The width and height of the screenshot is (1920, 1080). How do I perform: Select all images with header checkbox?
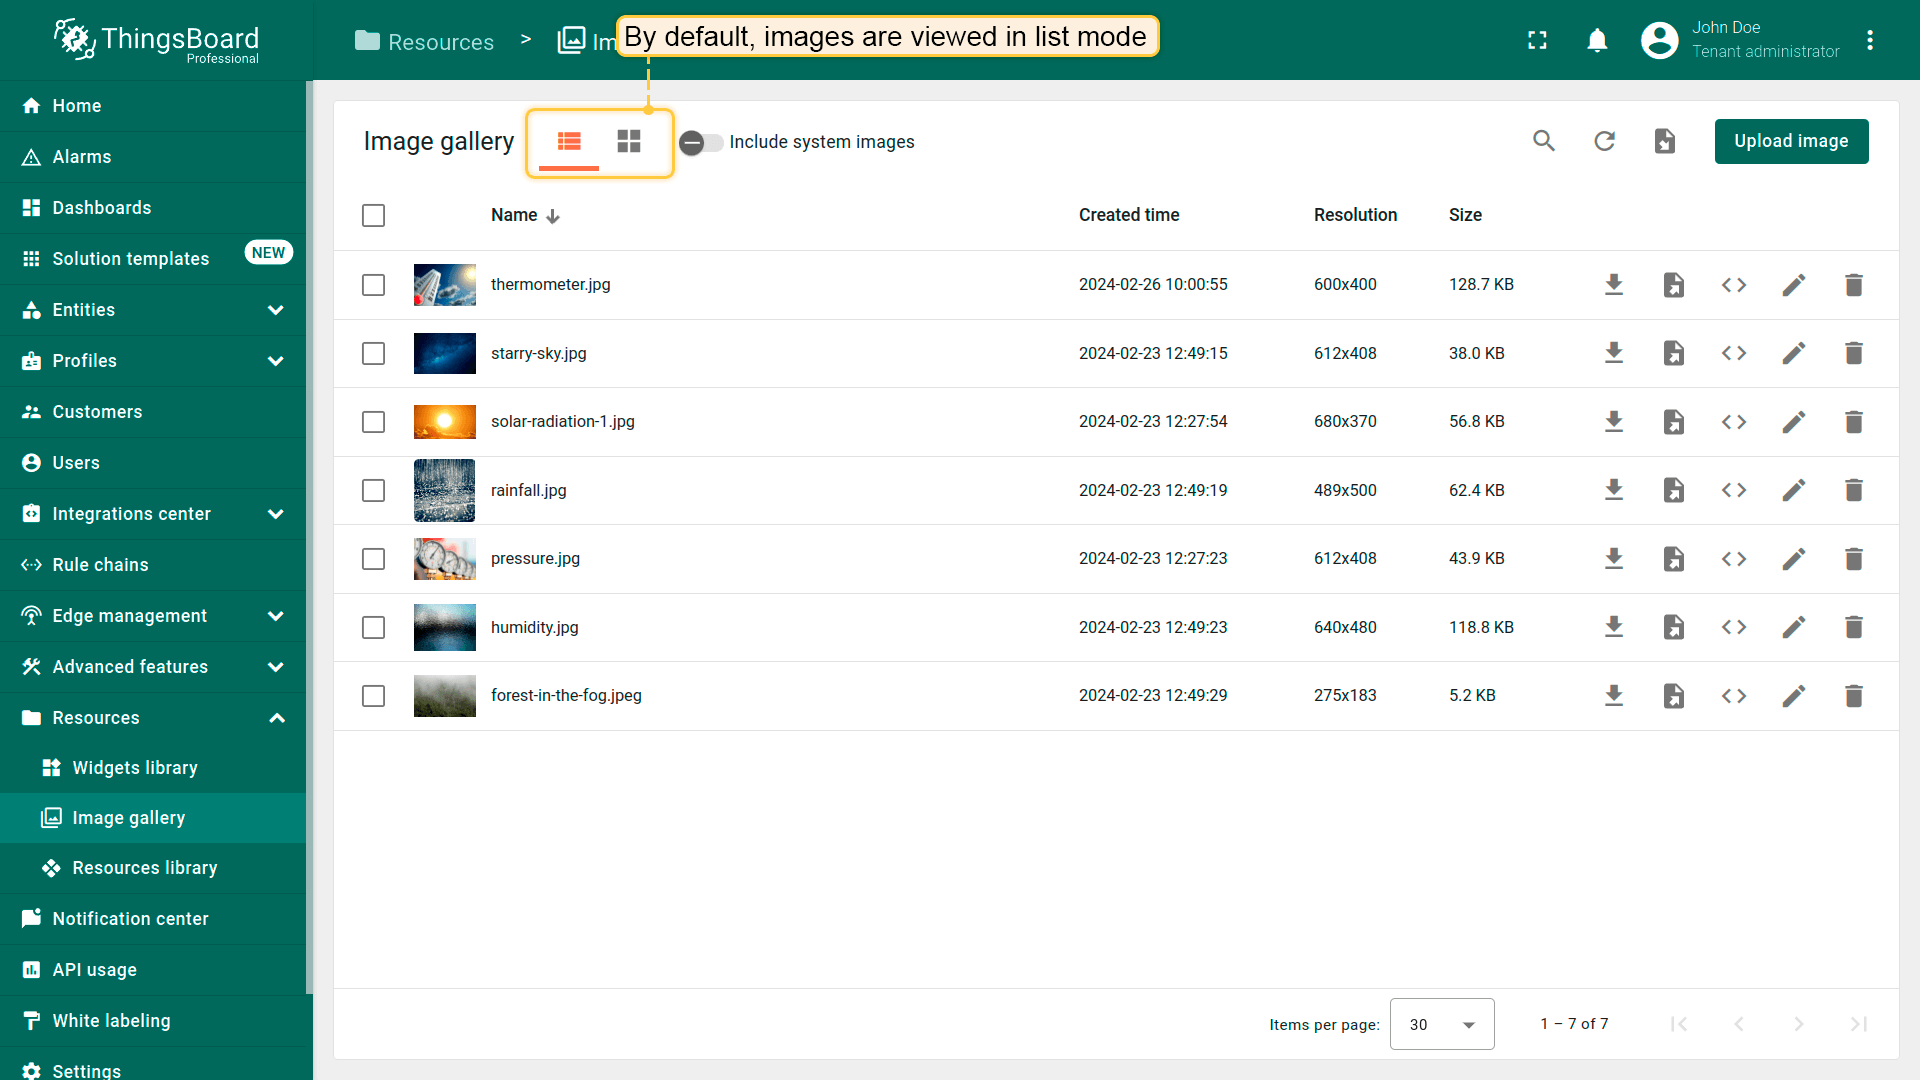[373, 215]
